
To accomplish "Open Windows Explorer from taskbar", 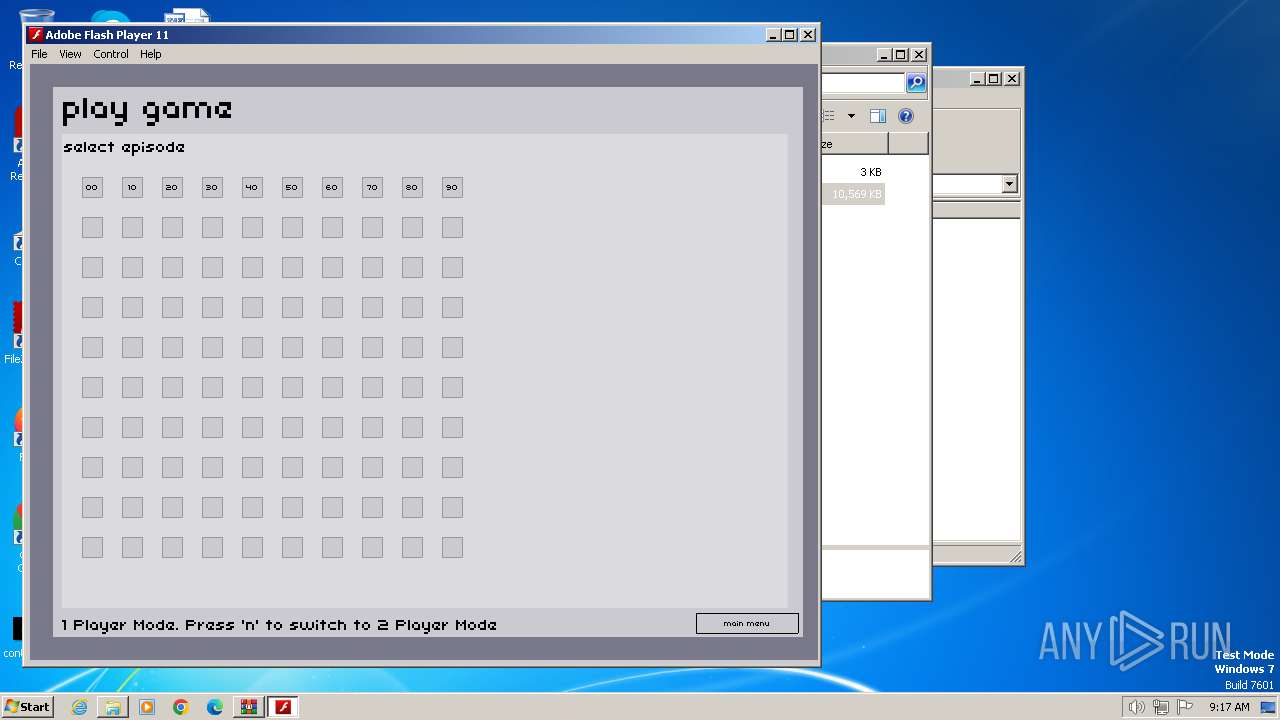I will (113, 707).
